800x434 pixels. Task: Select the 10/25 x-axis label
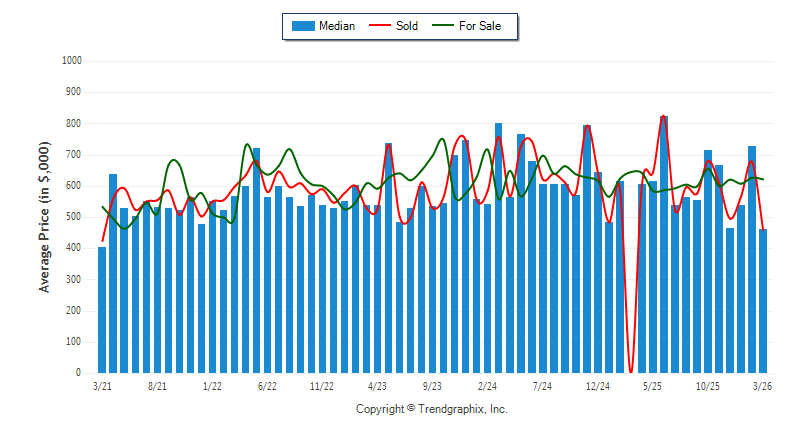(x=707, y=385)
